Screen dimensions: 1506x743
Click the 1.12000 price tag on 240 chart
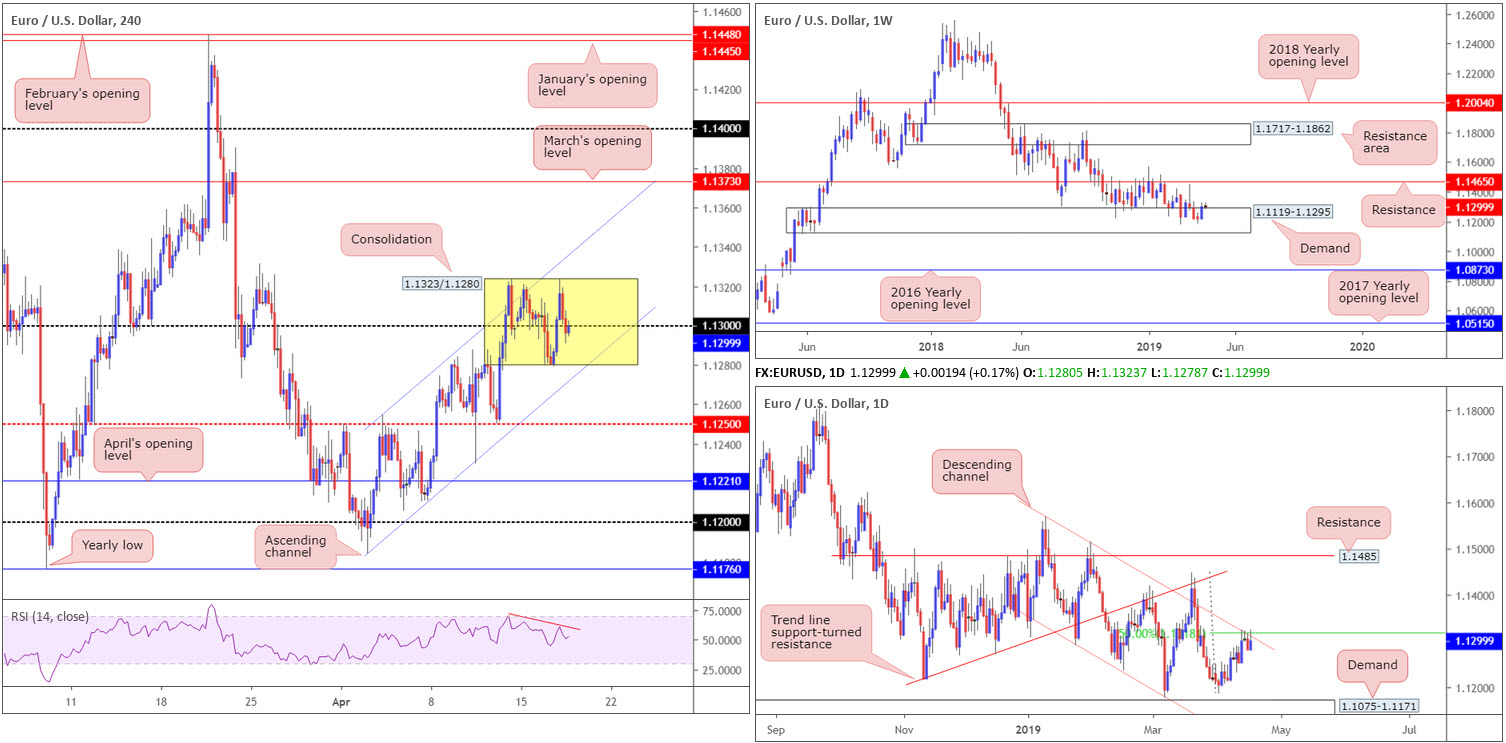[720, 522]
